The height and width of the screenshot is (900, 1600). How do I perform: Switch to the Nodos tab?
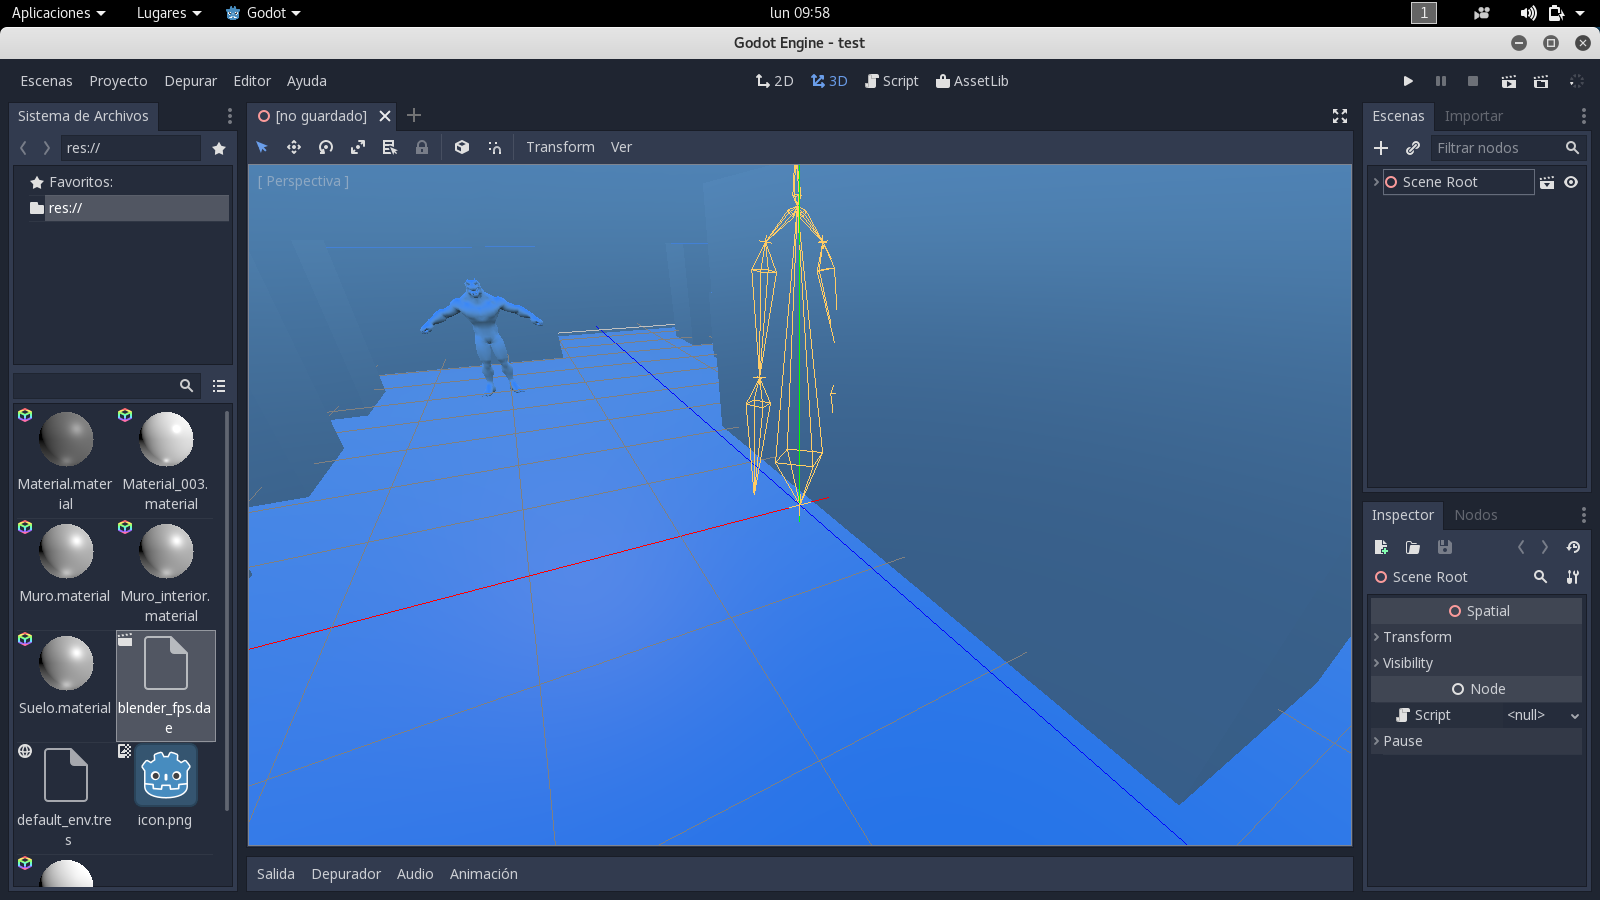pyautogui.click(x=1475, y=515)
